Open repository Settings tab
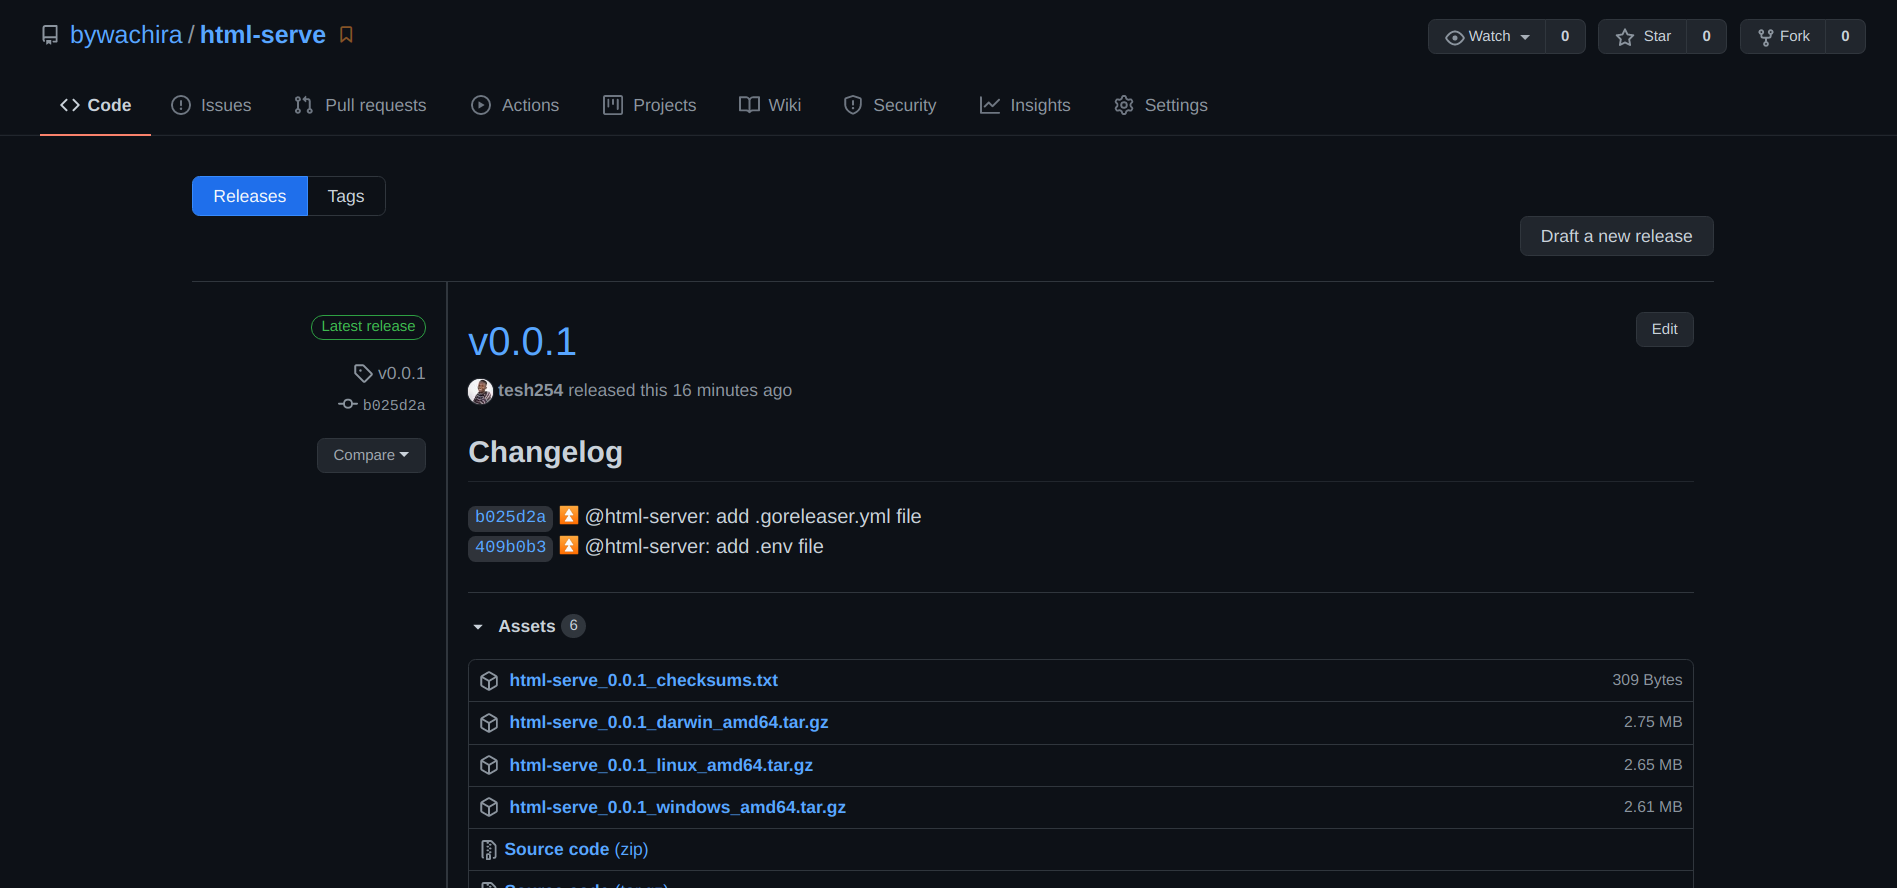The image size is (1897, 888). pyautogui.click(x=1161, y=105)
